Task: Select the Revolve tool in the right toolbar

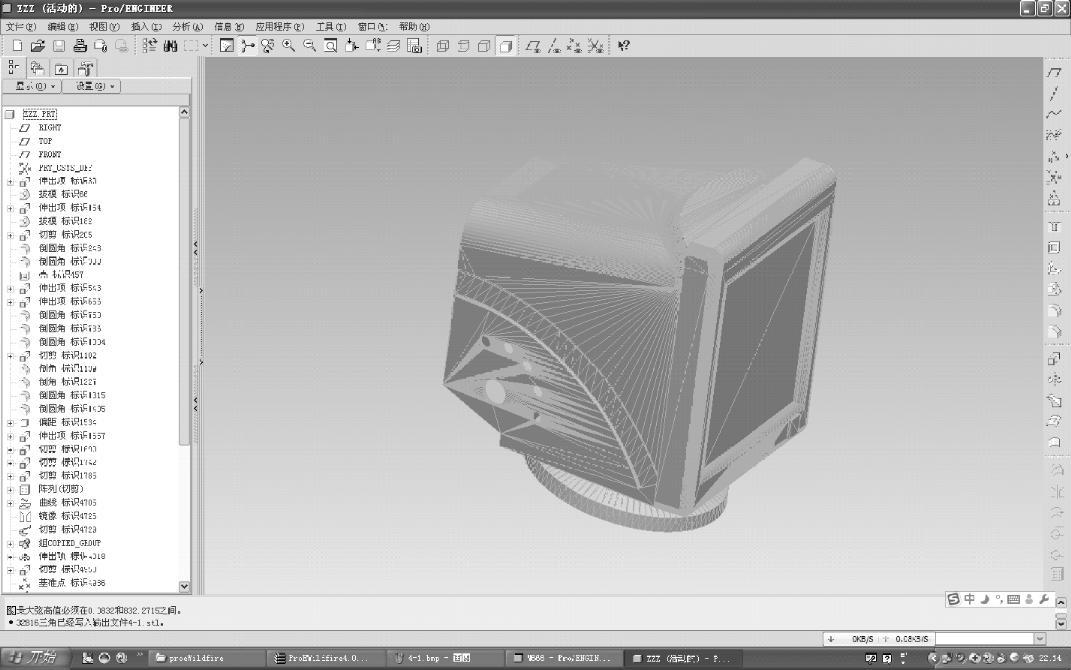Action: (1055, 380)
